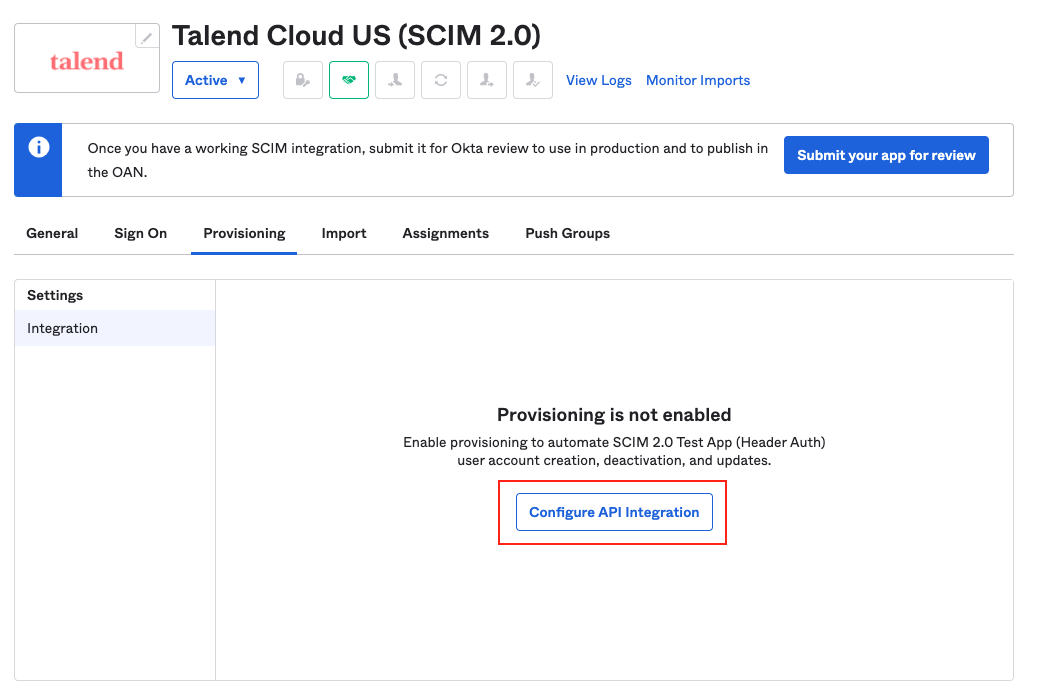
Task: Select the user import icon in the status row
Action: 486,80
